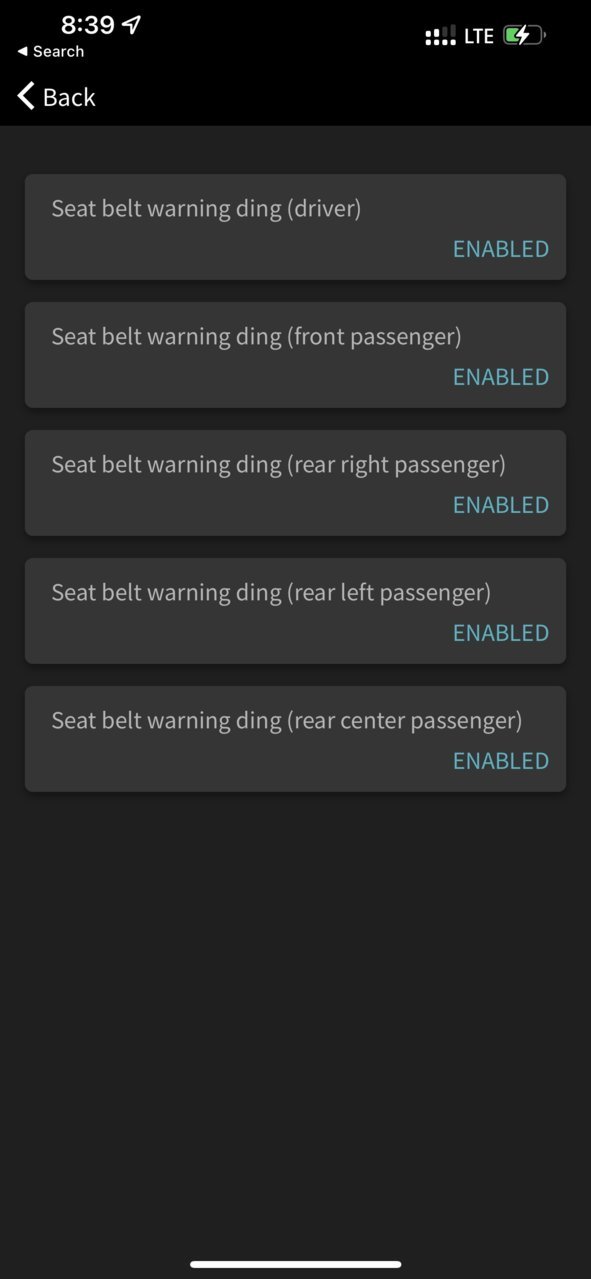Tap the Back chevron arrow icon
Viewport: 591px width, 1279px height.
pos(26,96)
